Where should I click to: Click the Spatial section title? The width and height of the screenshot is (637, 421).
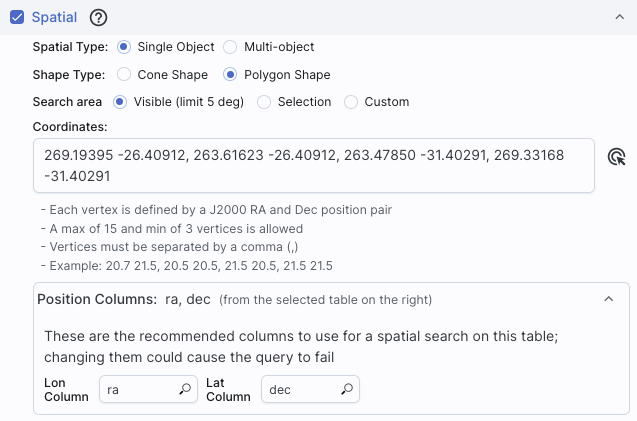point(54,17)
